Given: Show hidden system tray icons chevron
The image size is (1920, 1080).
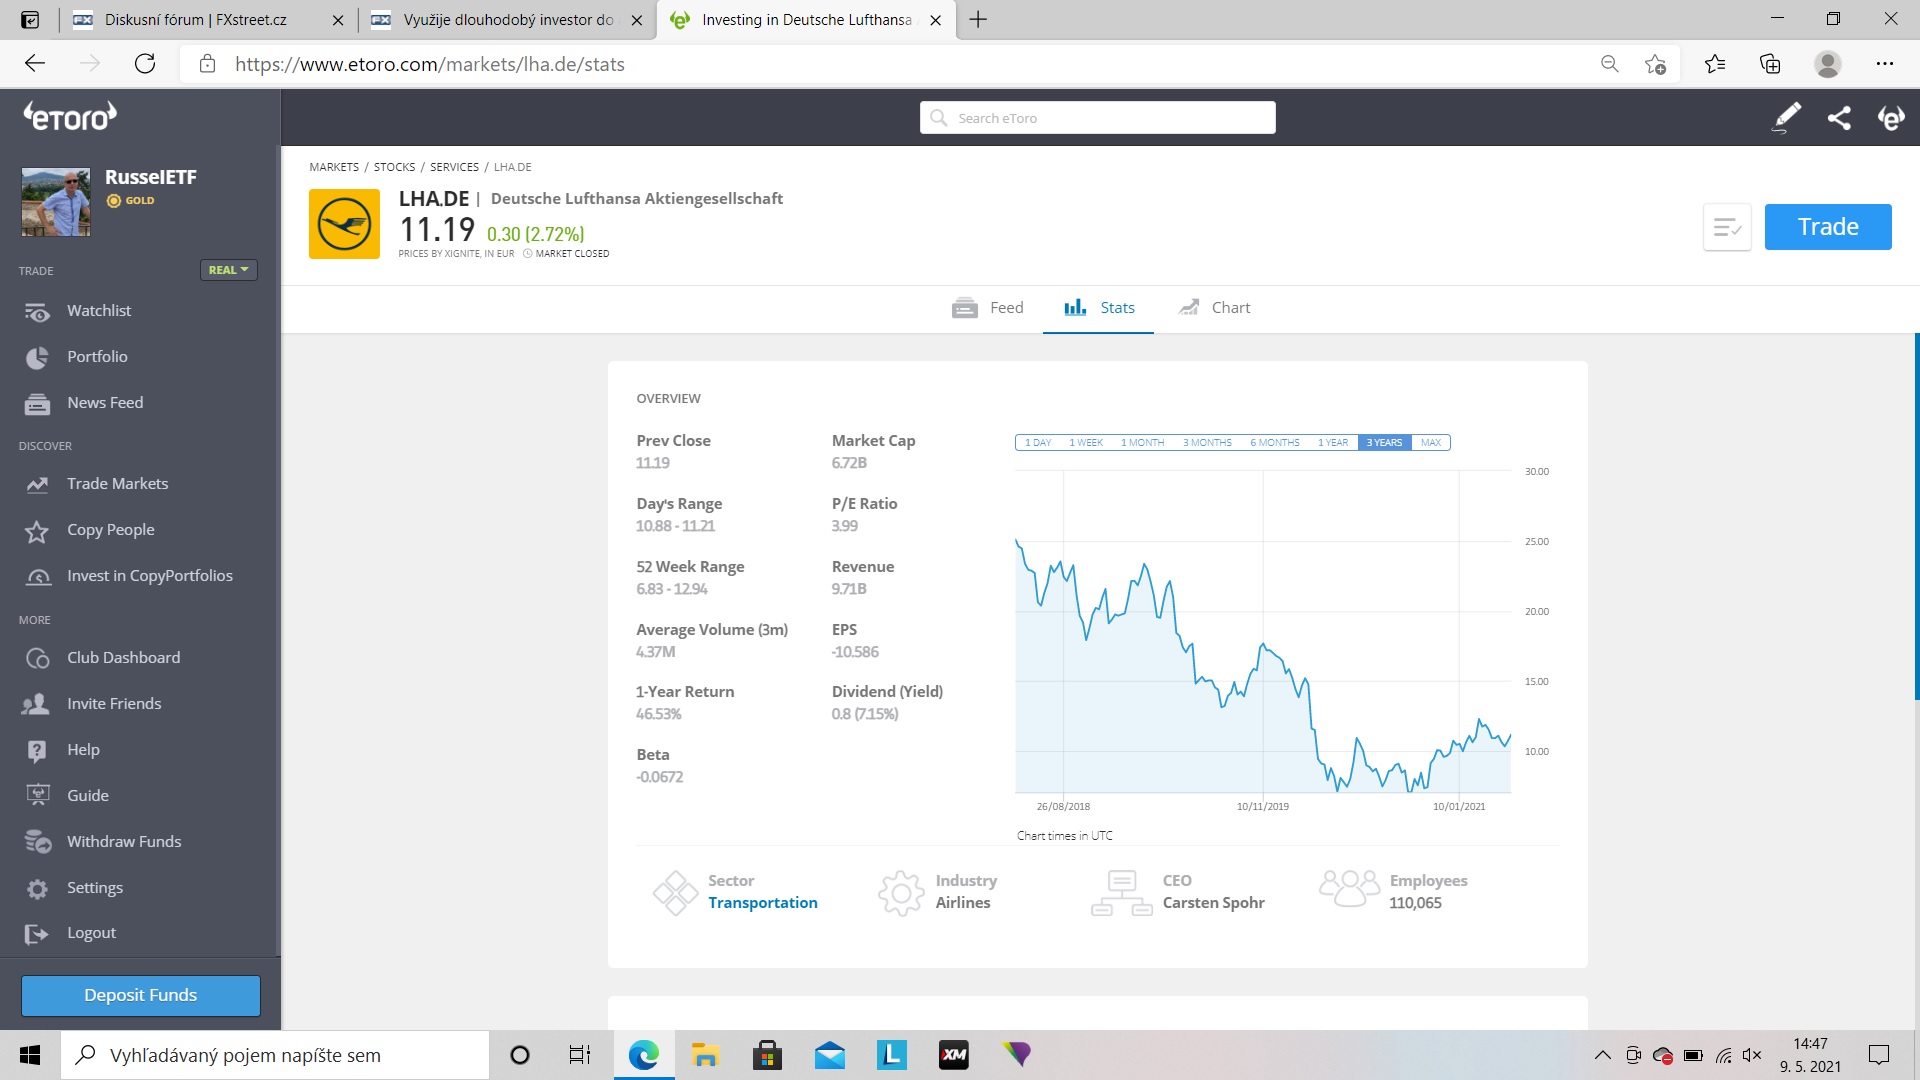Looking at the screenshot, I should 1602,1055.
